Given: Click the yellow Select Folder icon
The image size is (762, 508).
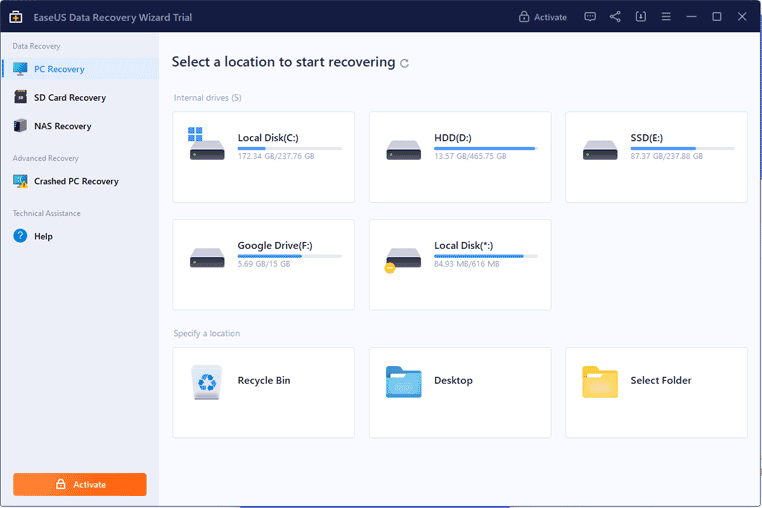Looking at the screenshot, I should tap(600, 382).
